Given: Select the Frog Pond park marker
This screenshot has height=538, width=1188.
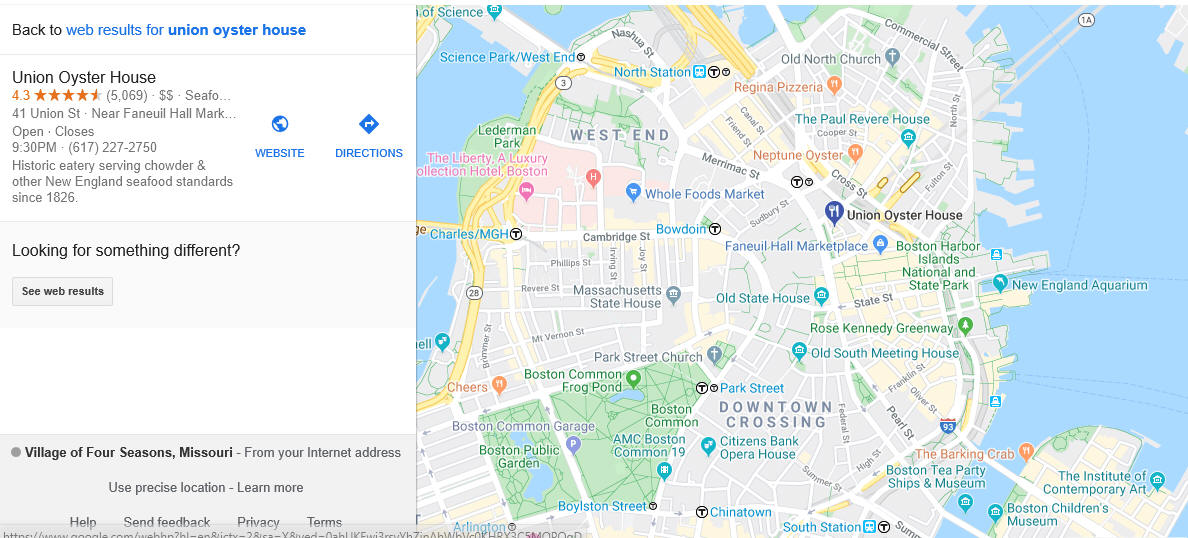Looking at the screenshot, I should coord(633,377).
